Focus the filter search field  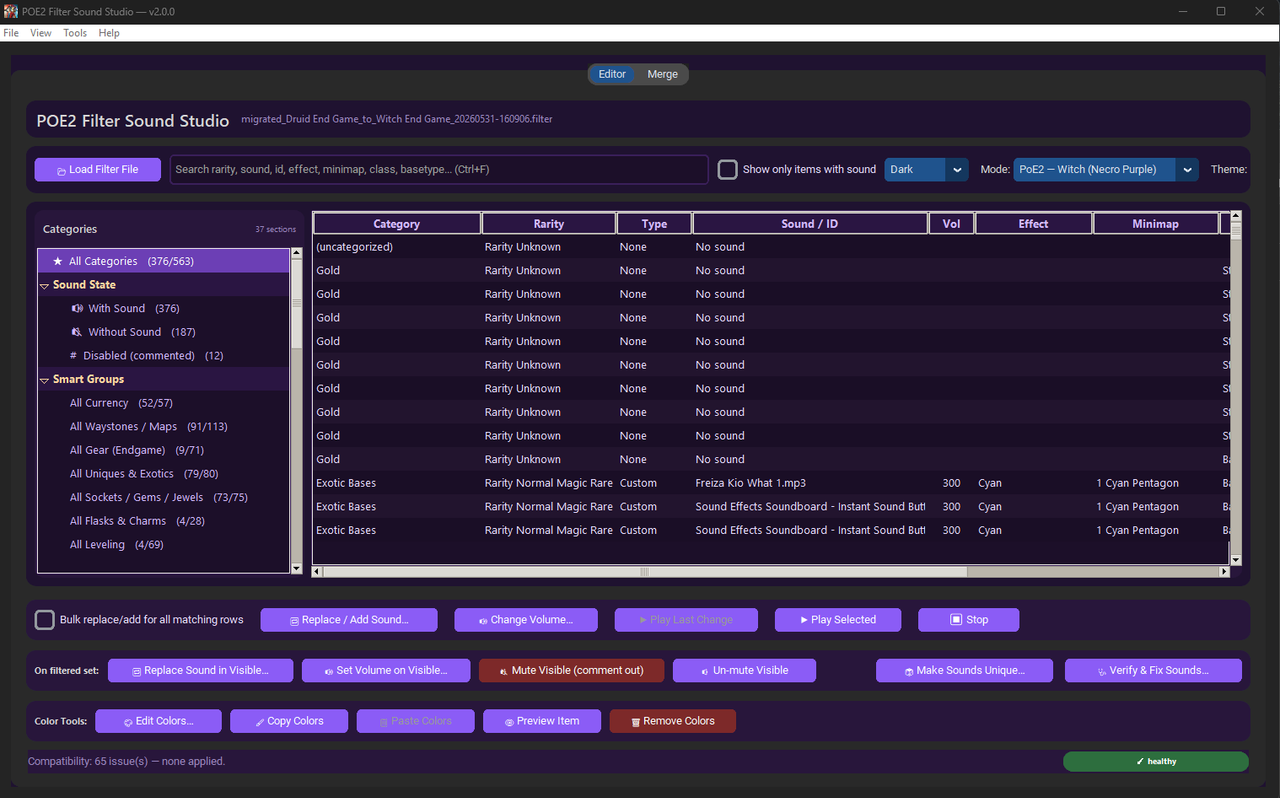[x=439, y=170]
